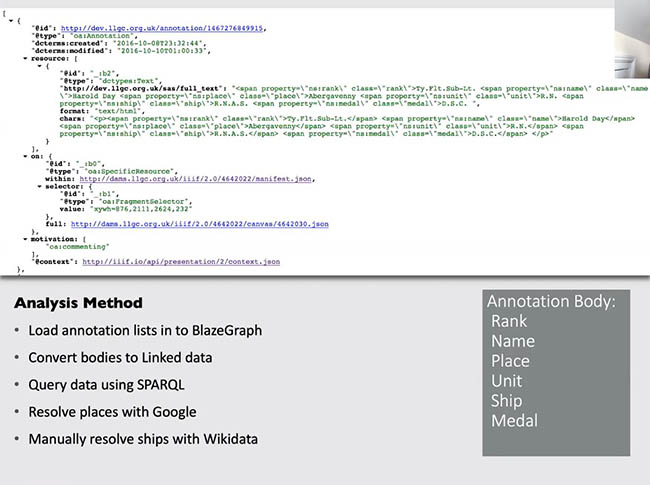The height and width of the screenshot is (485, 650).
Task: Select the 'Manually resolve ships with Wikidata' bullet
Action: [x=143, y=439]
